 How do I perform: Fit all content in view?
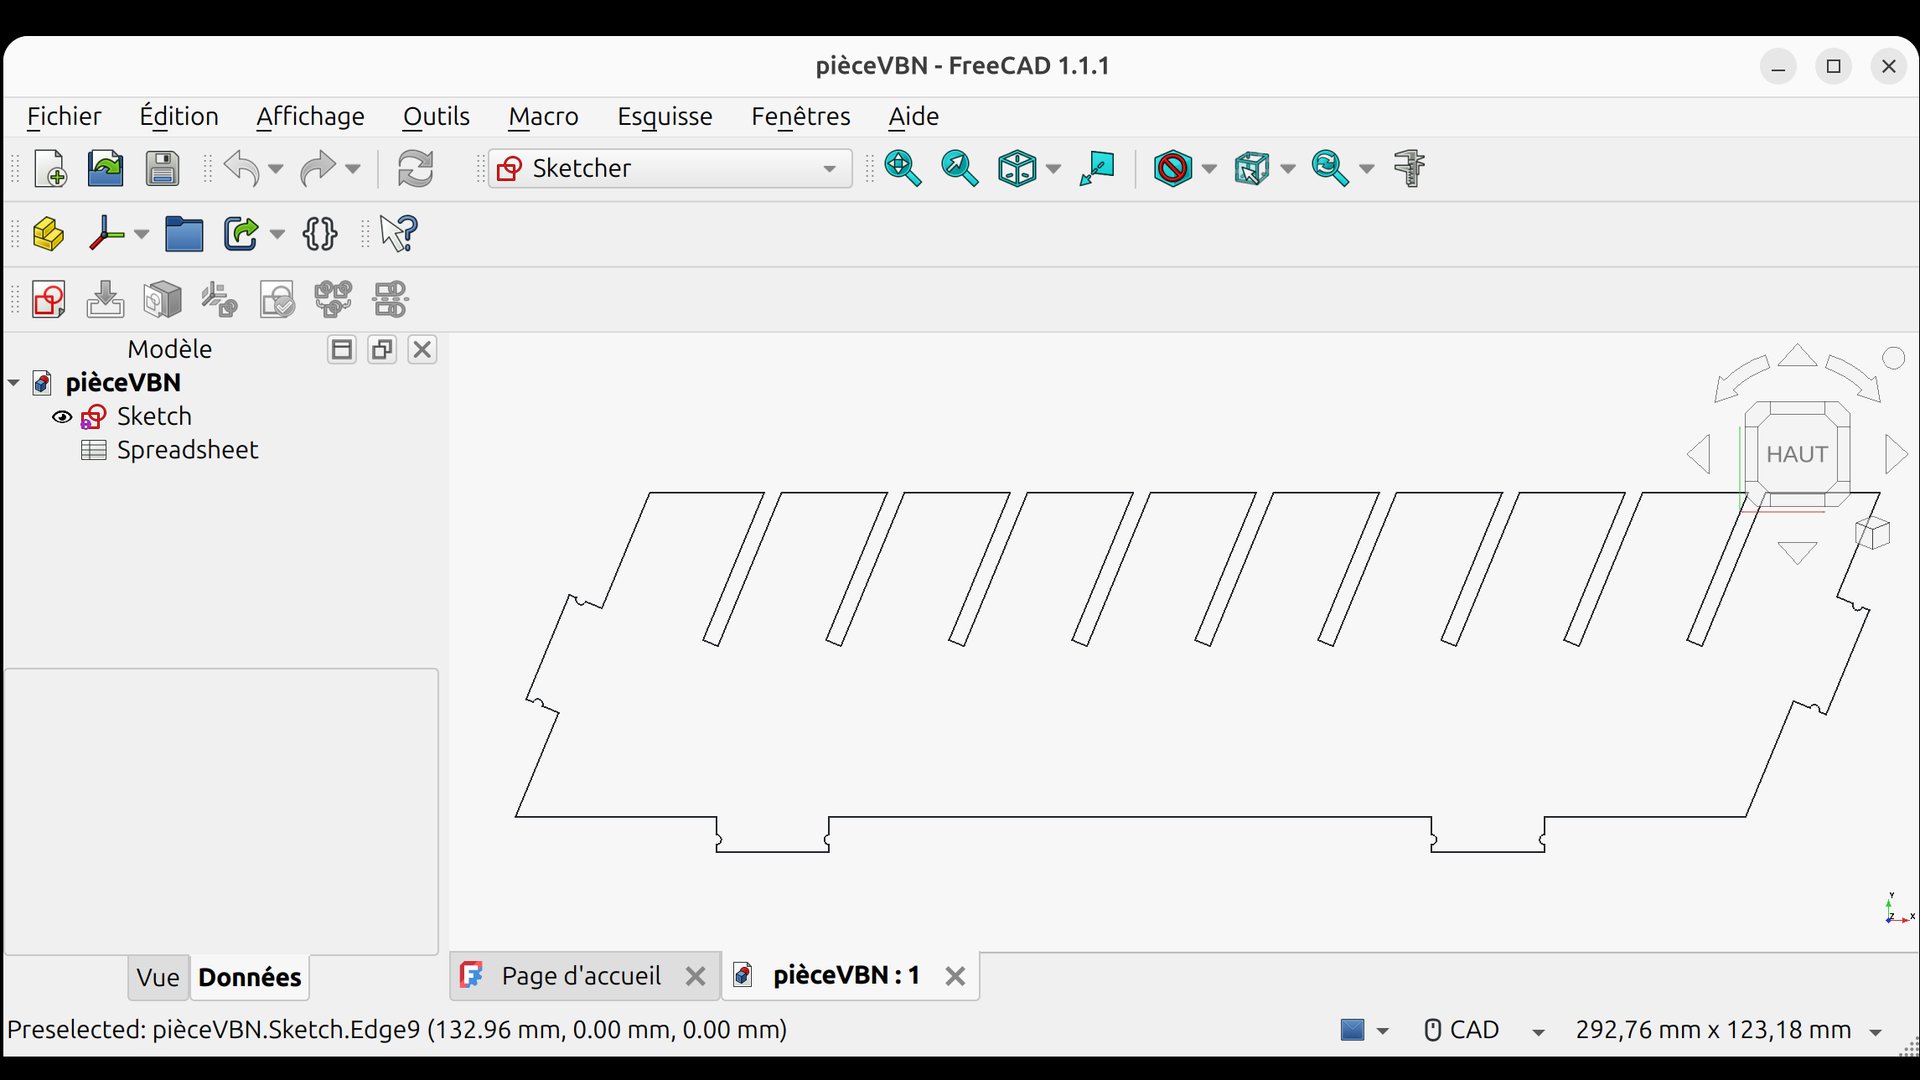tap(902, 168)
